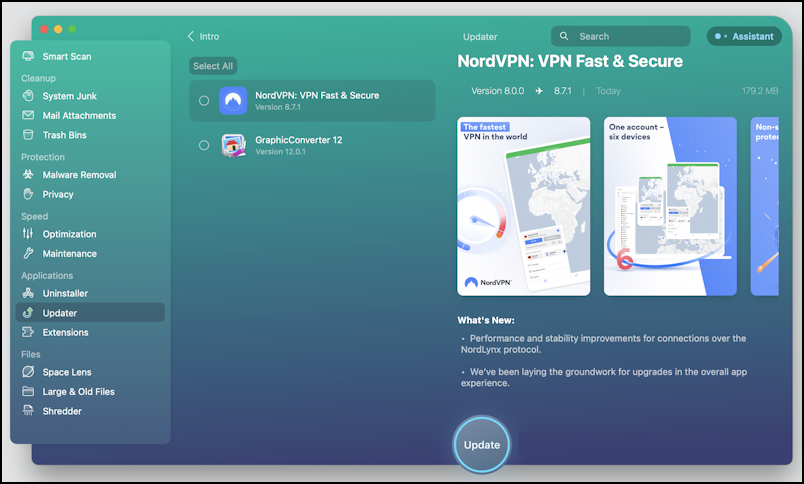Viewport: 804px width, 484px height.
Task: Click the Uninstaller icon
Action: click(x=28, y=293)
